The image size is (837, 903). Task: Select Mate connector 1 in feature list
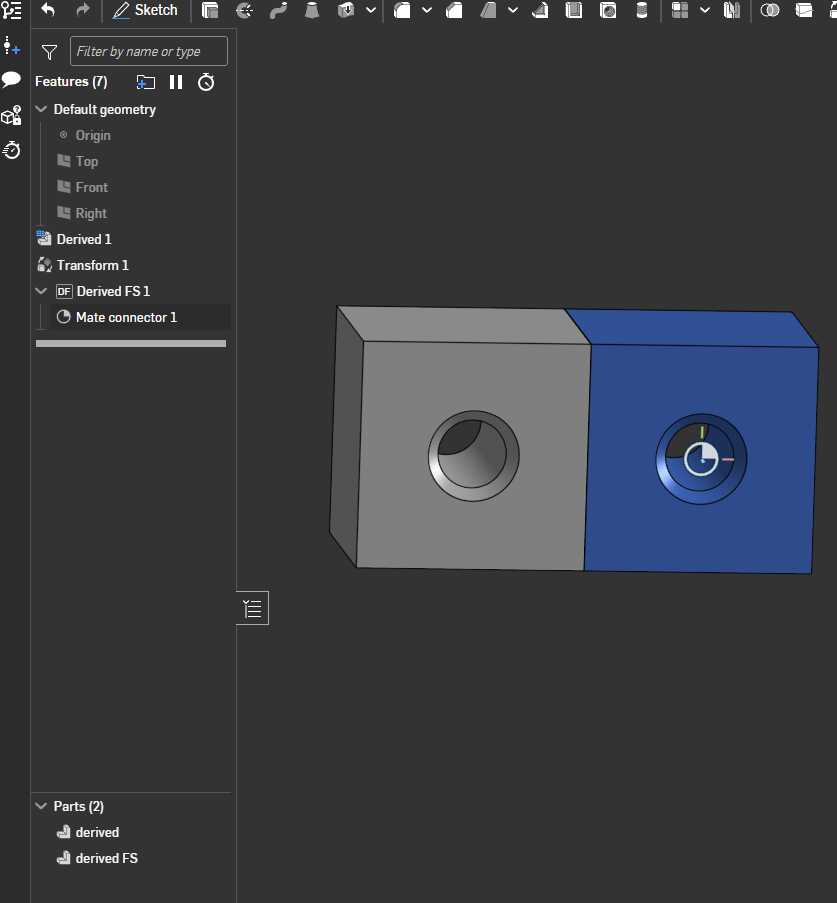126,317
